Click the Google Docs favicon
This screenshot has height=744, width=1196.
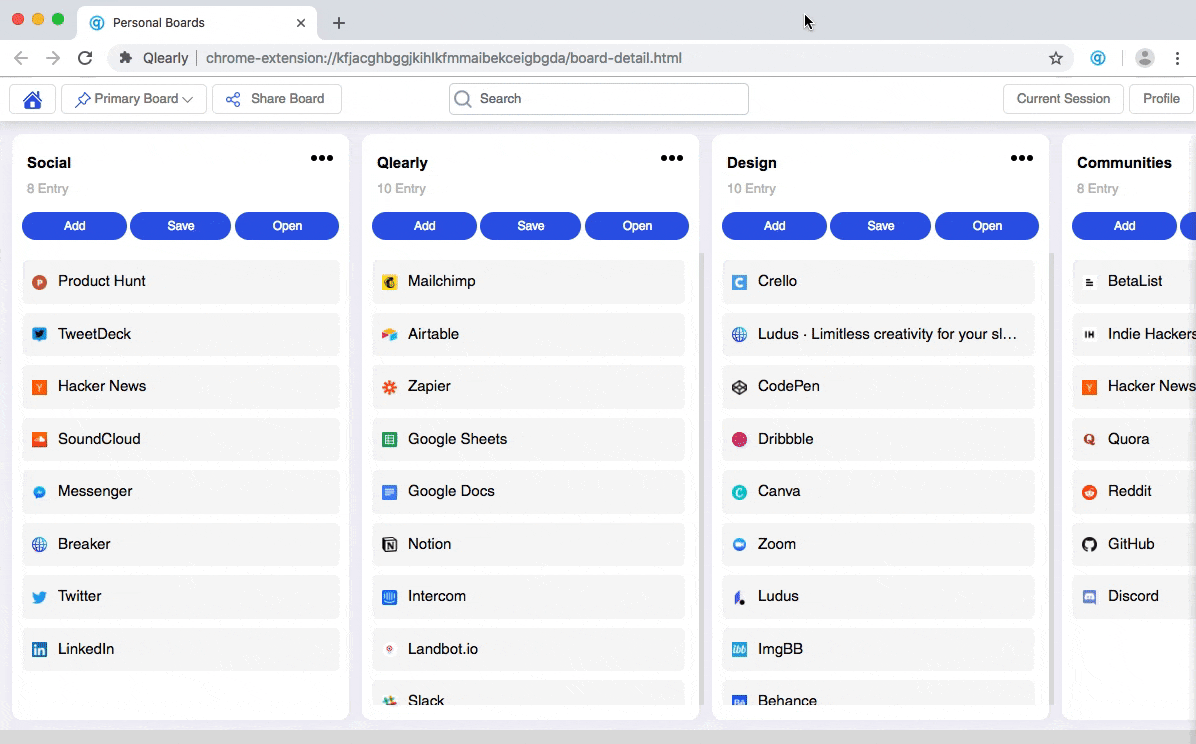click(390, 492)
